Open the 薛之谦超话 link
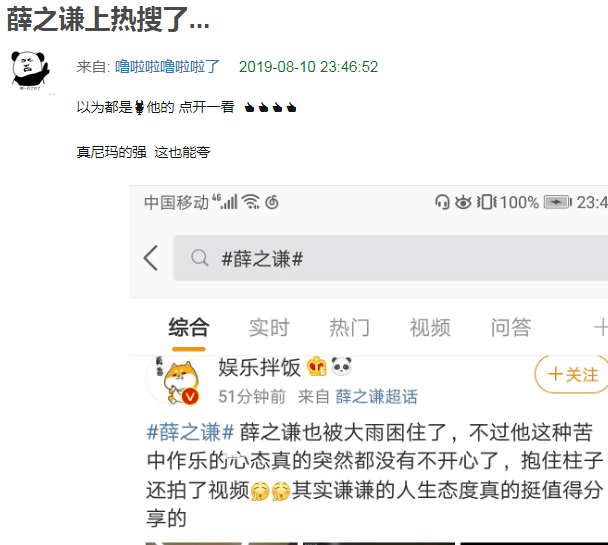608x545 pixels. pyautogui.click(x=377, y=397)
